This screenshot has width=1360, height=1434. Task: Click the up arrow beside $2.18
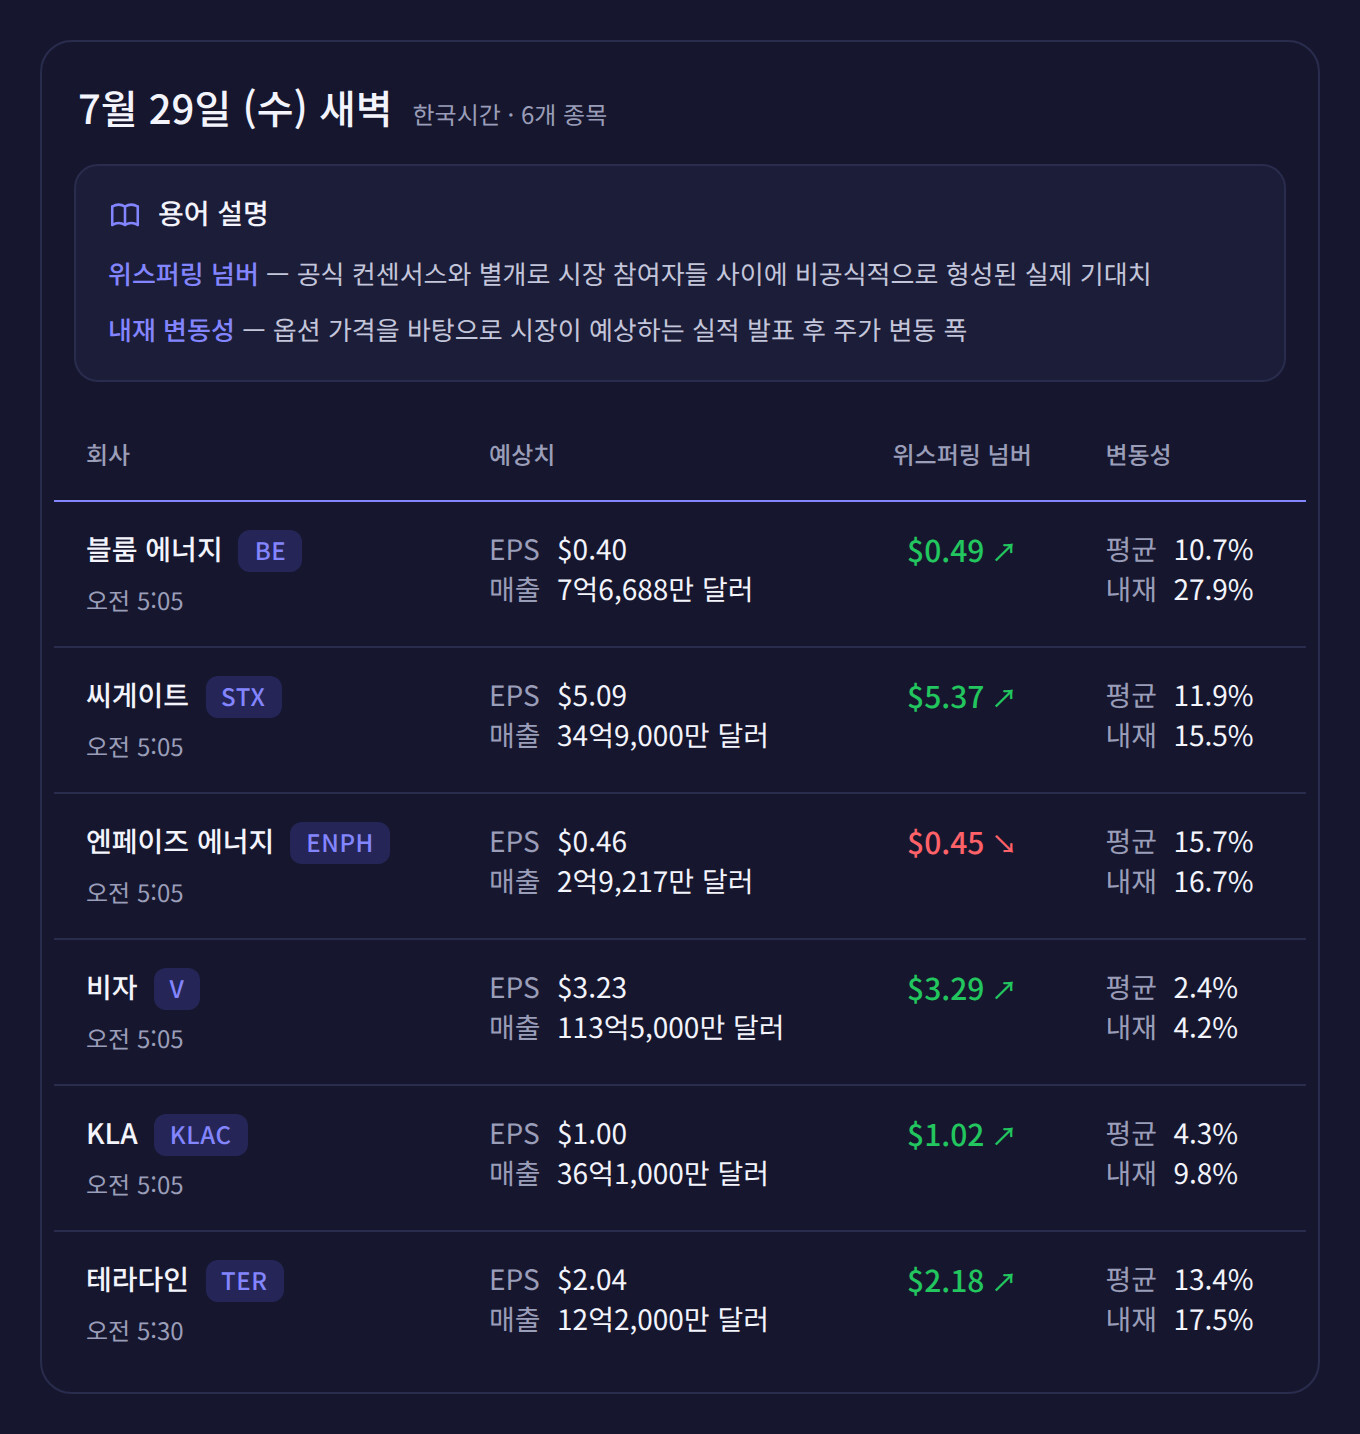coord(1004,1281)
